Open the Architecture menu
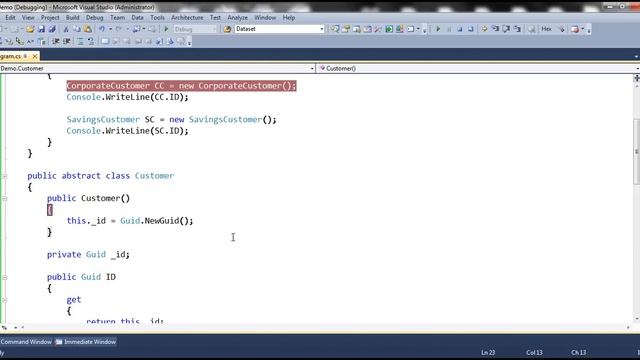Screen dimensions: 640x360 [x=187, y=18]
